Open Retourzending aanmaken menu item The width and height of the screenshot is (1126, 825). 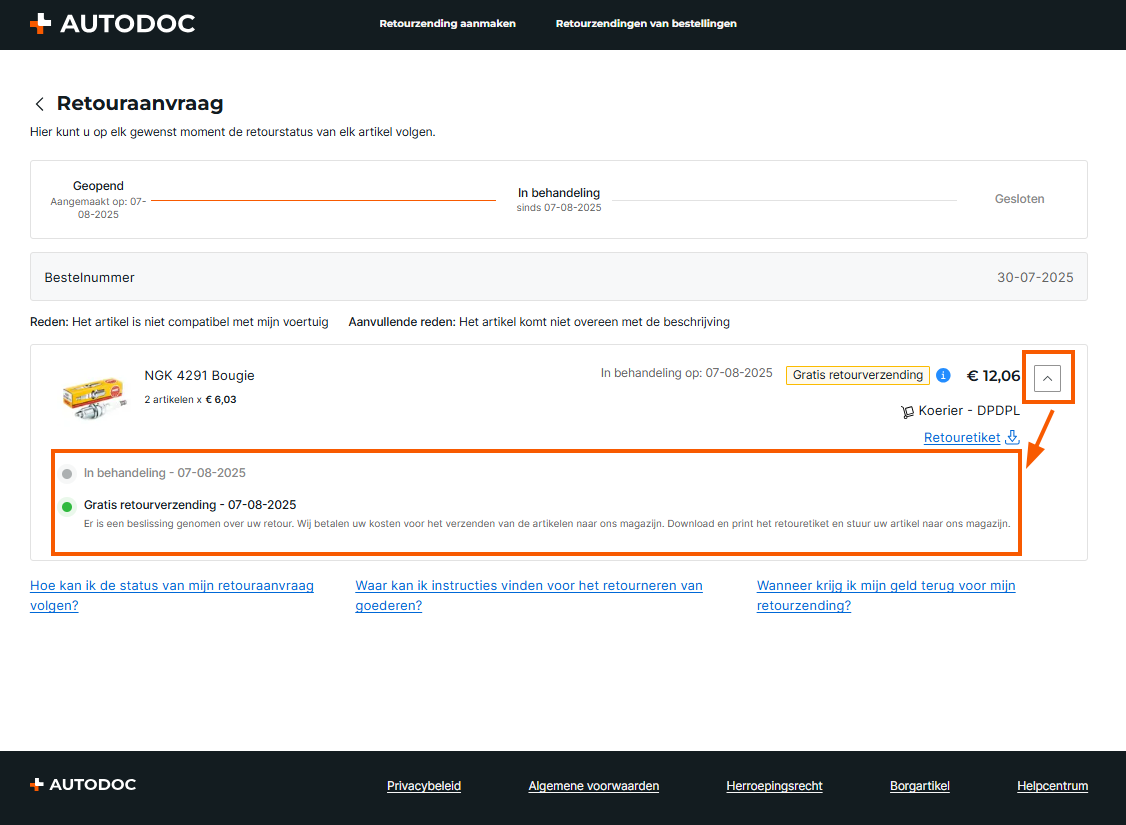point(447,24)
